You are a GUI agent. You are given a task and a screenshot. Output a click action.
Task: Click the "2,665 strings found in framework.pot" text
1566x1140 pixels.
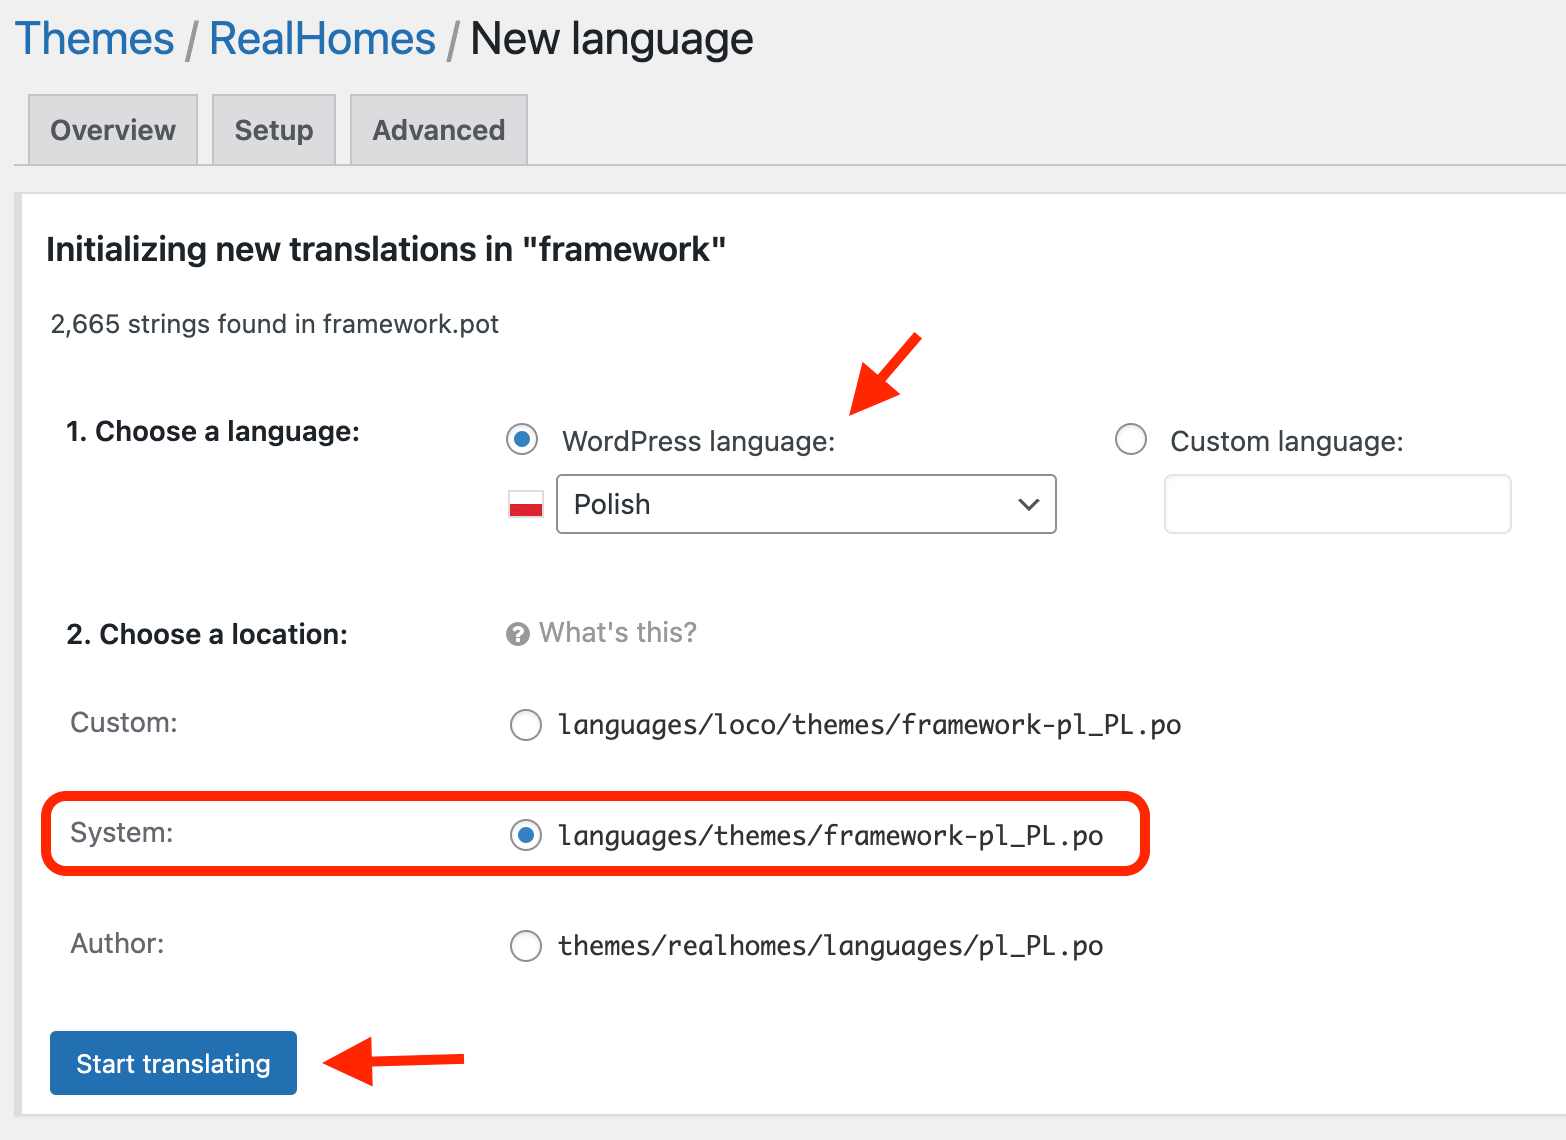pos(275,324)
